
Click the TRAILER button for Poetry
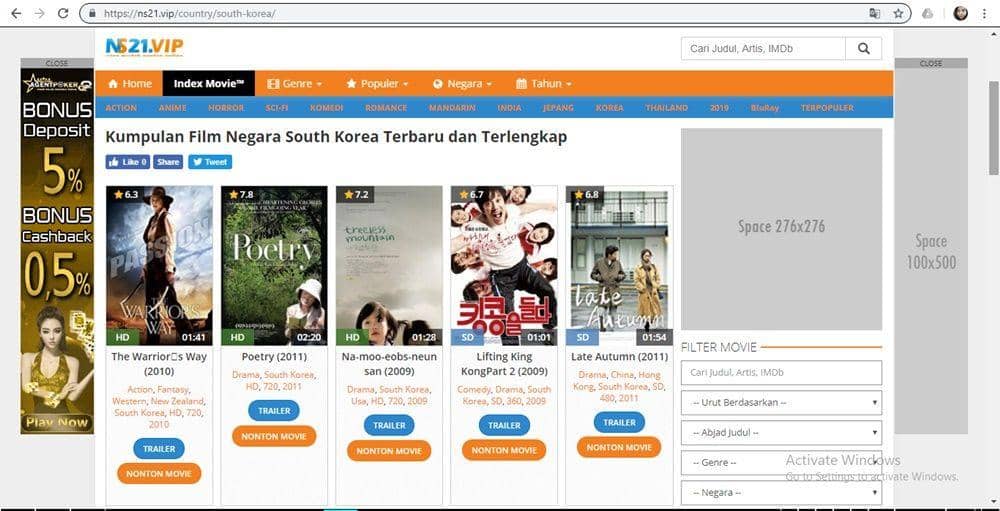tap(274, 410)
